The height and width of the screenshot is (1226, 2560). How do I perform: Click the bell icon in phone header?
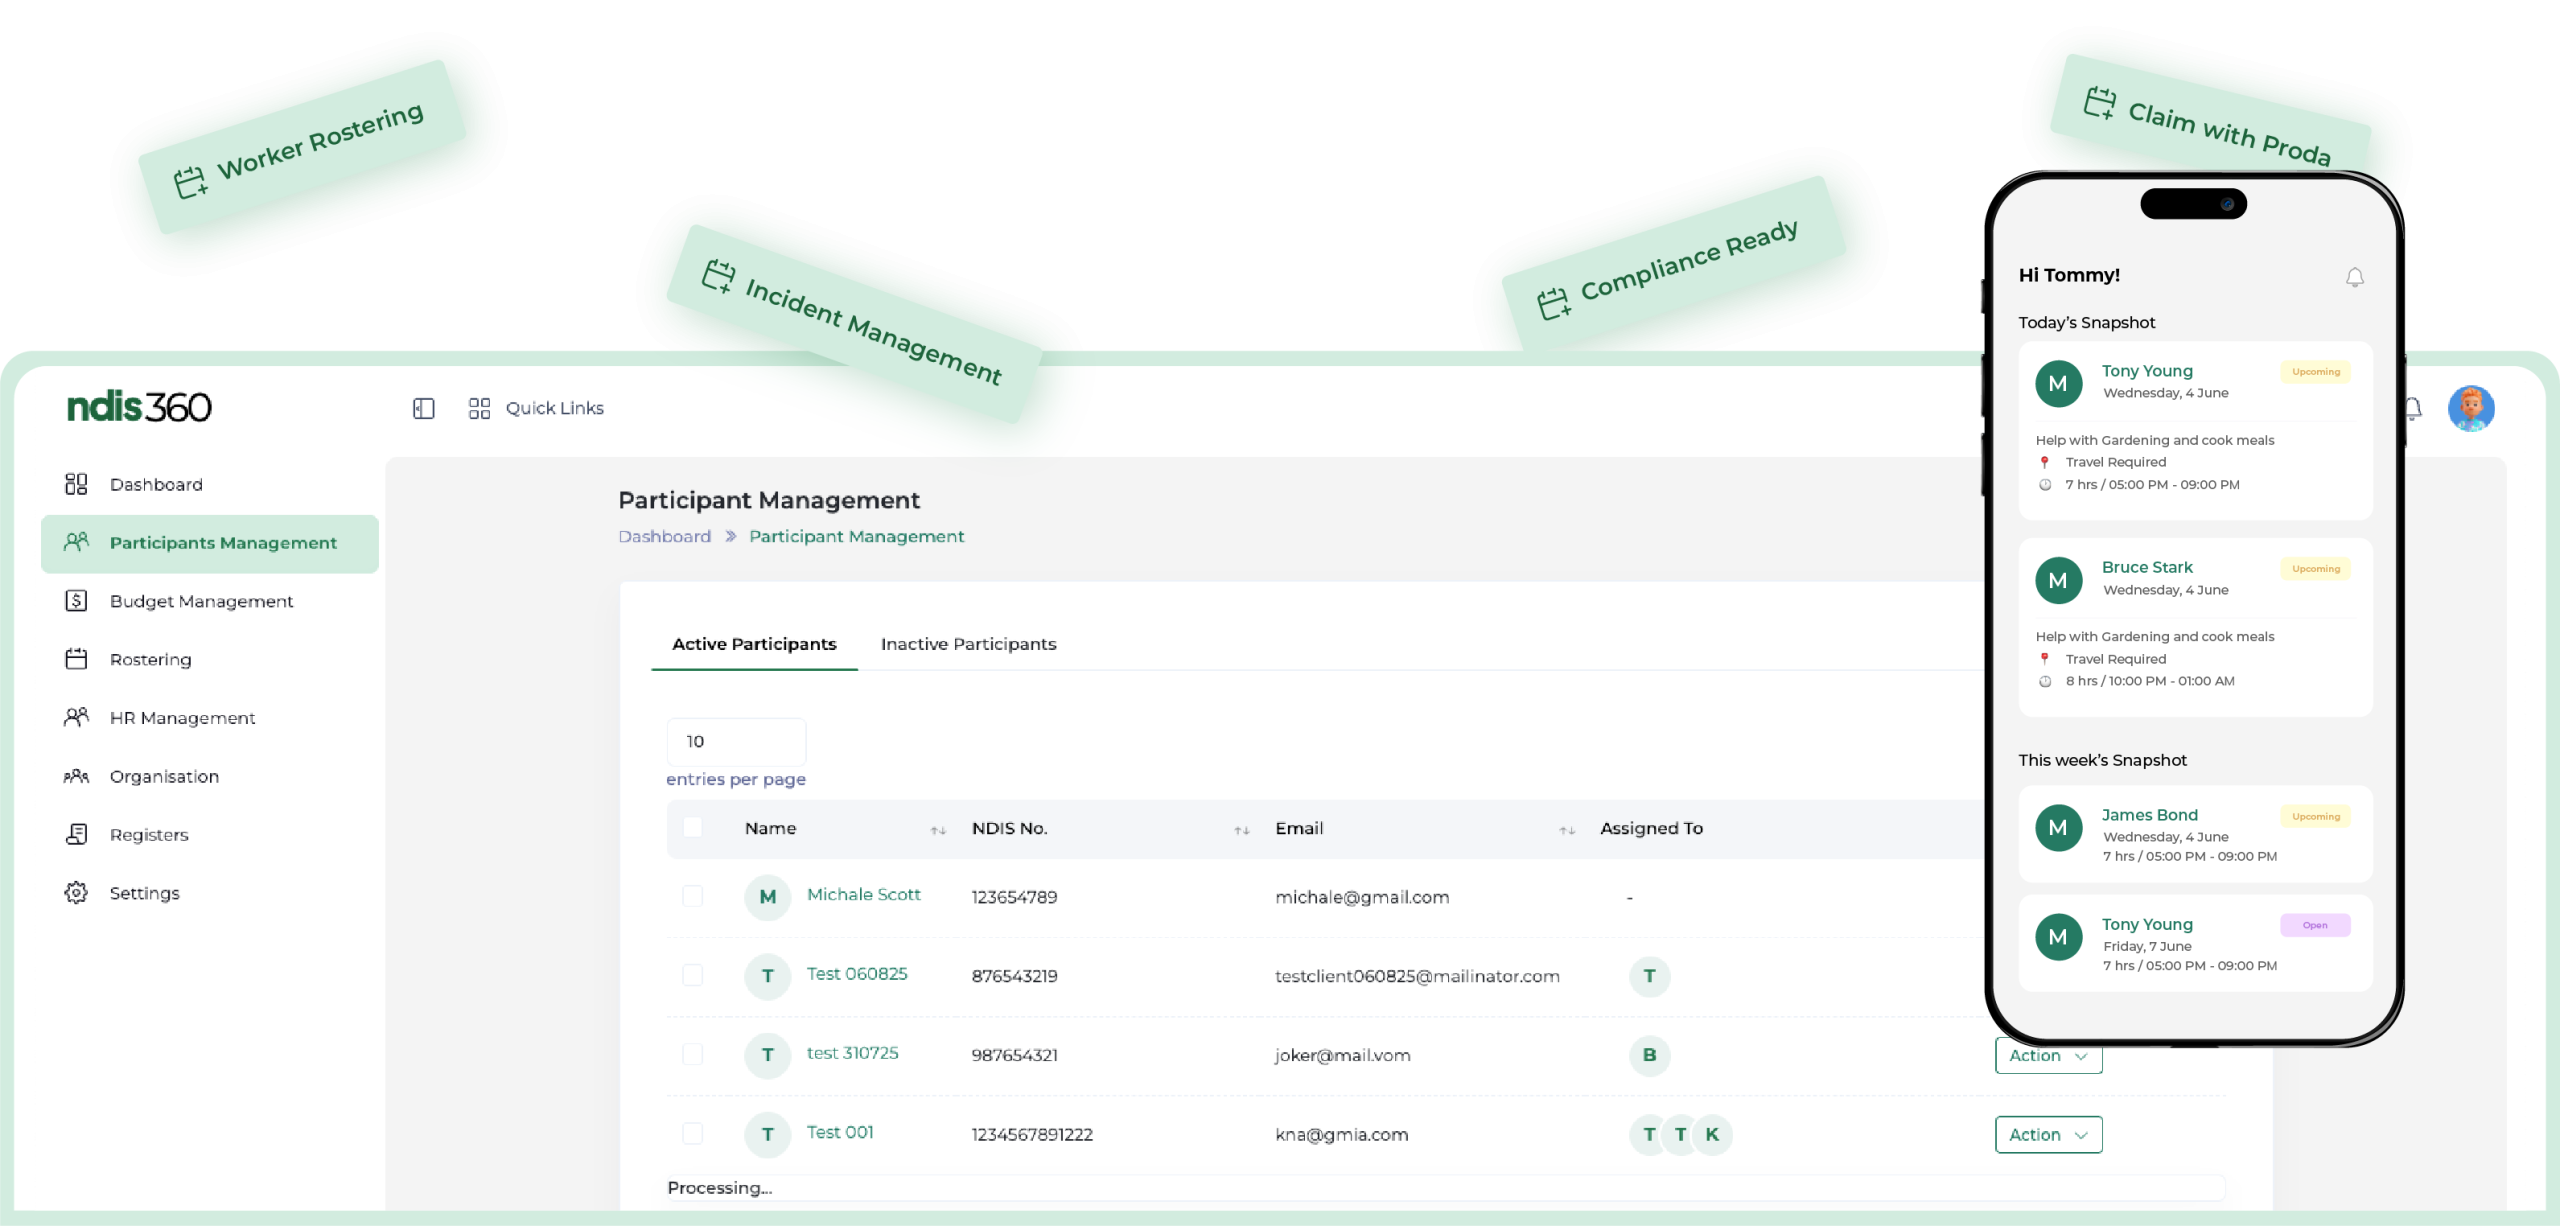coord(2355,277)
